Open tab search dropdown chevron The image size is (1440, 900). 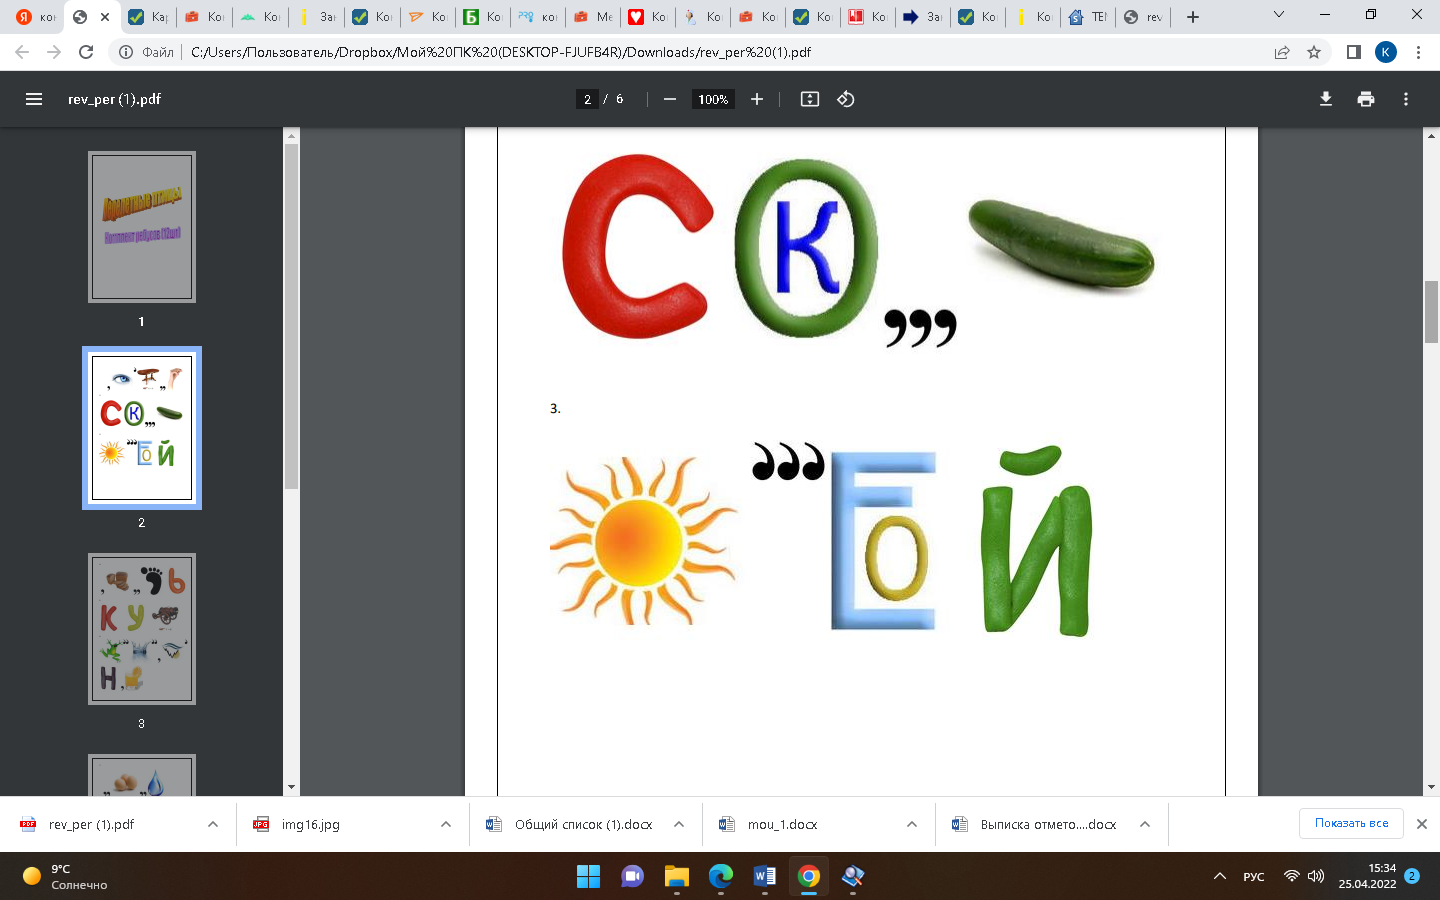click(1279, 16)
